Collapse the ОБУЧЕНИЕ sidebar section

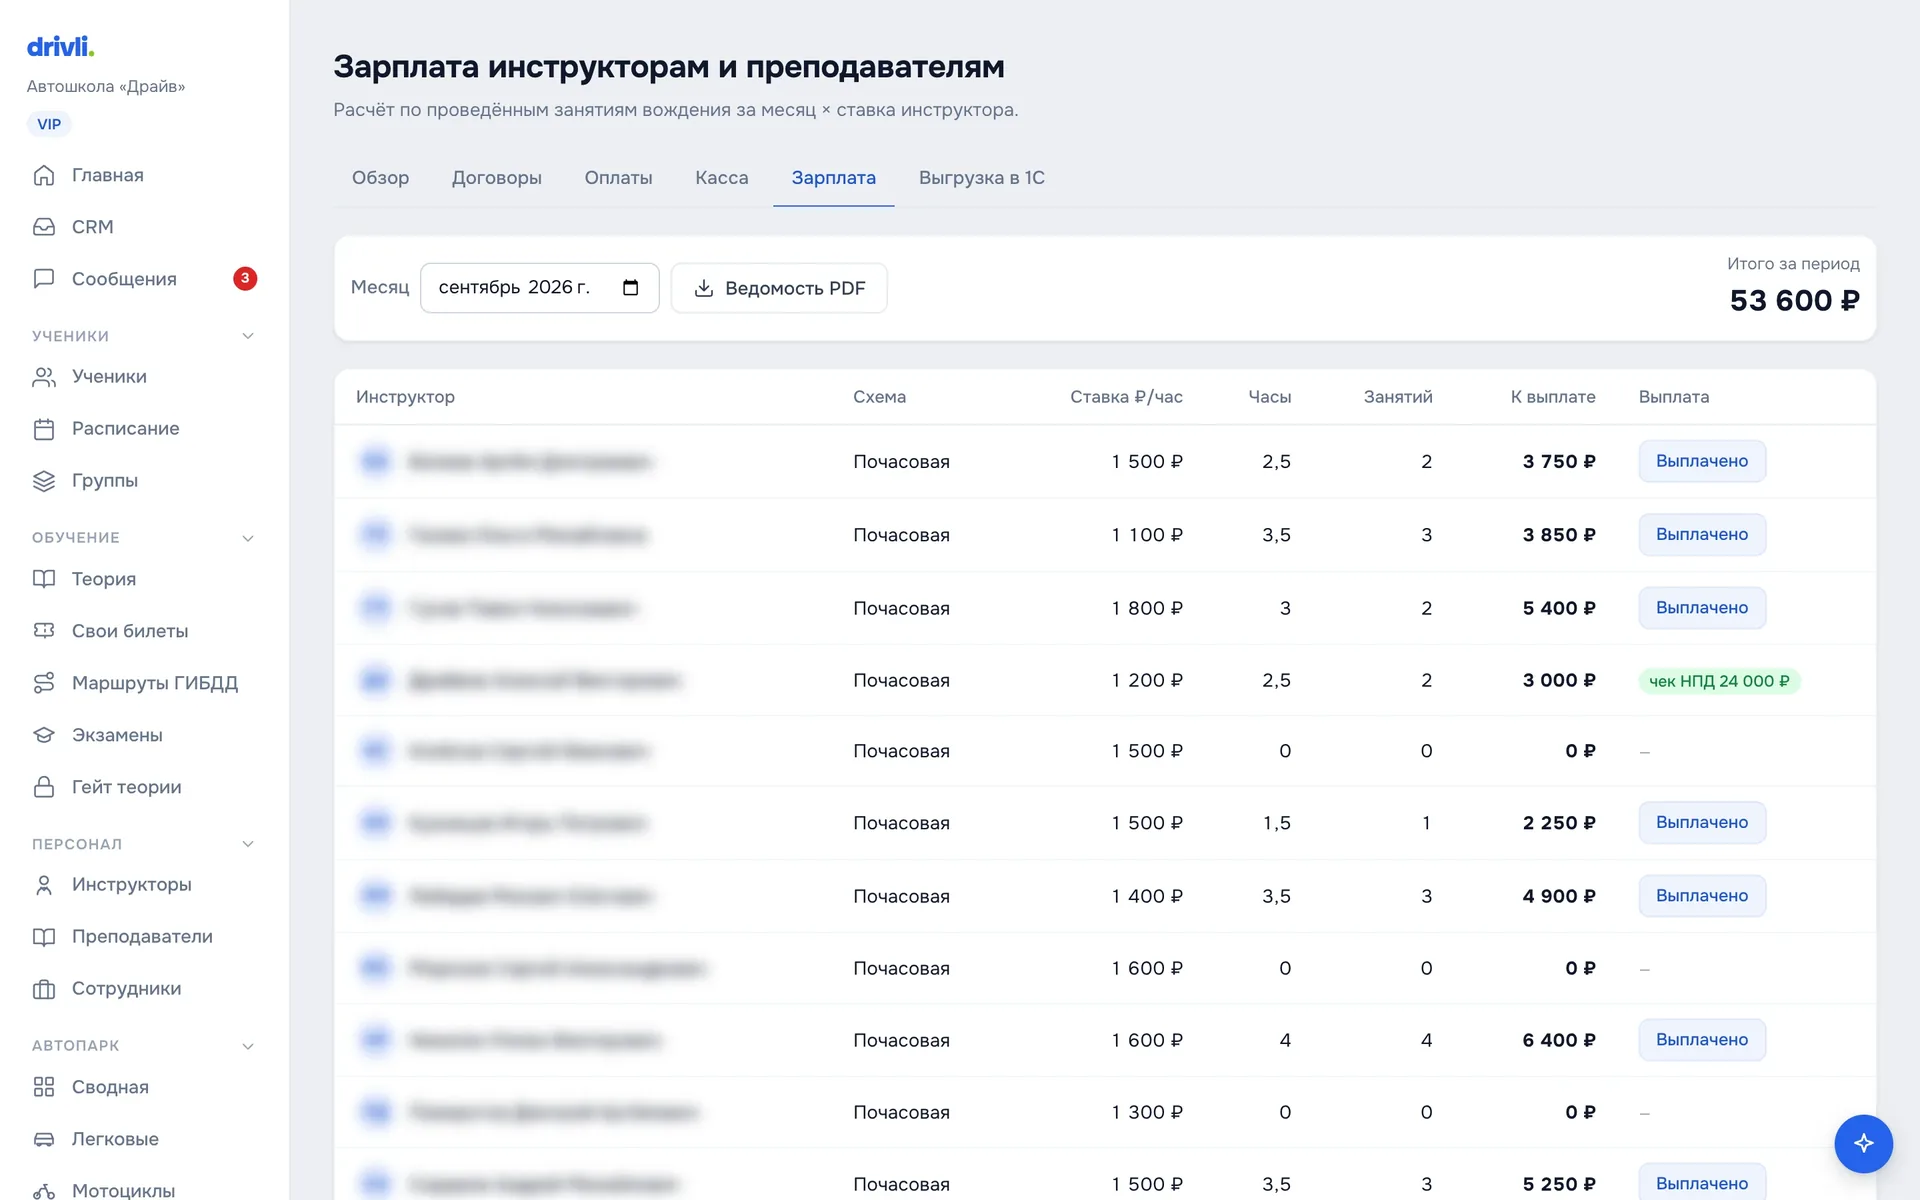click(x=248, y=538)
